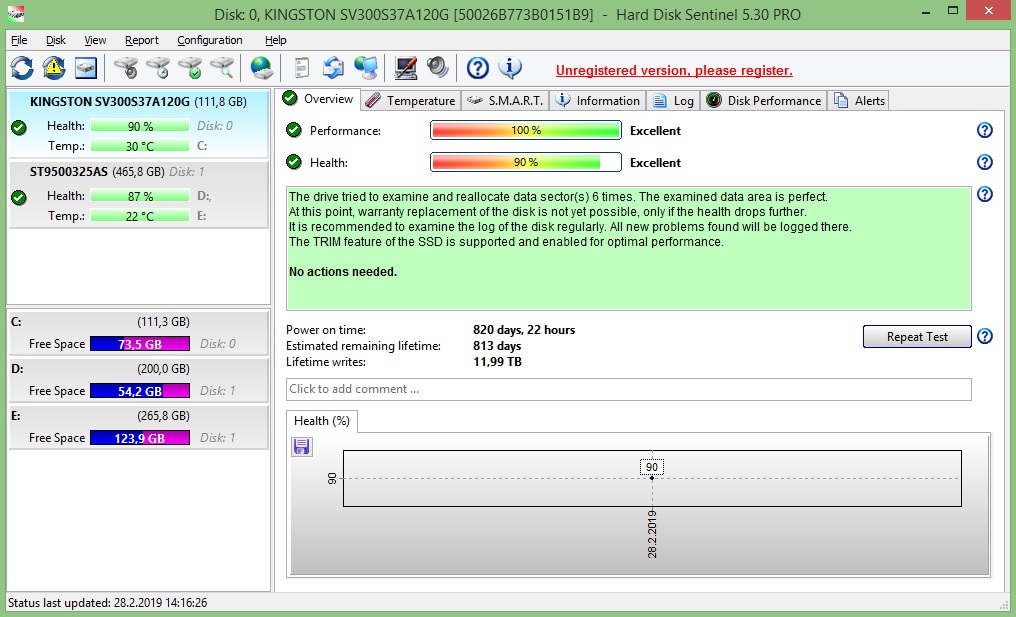This screenshot has width=1016, height=617.
Task: Switch to the Disk Performance tab
Action: click(764, 100)
